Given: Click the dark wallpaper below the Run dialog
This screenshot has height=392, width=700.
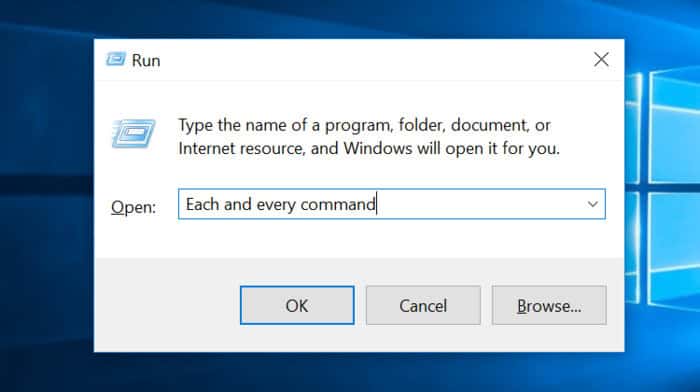Looking at the screenshot, I should [x=357, y=373].
